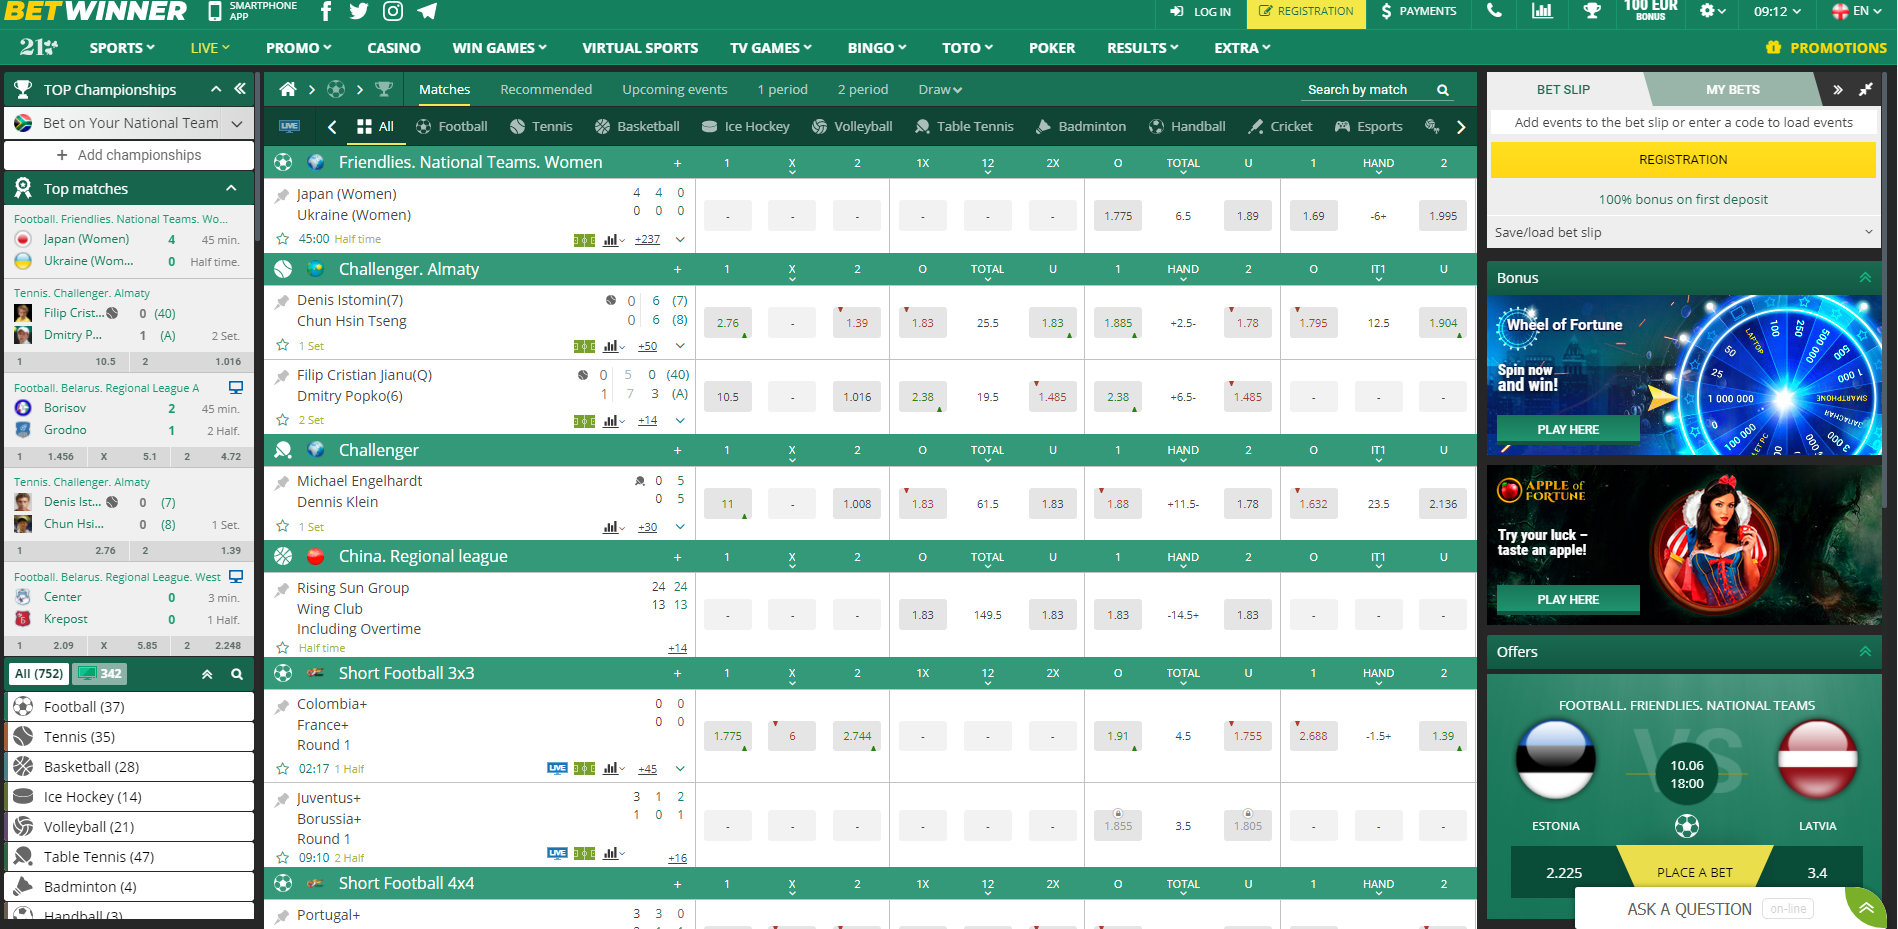
Task: Open the SPORTS dropdown menu
Action: pos(122,48)
